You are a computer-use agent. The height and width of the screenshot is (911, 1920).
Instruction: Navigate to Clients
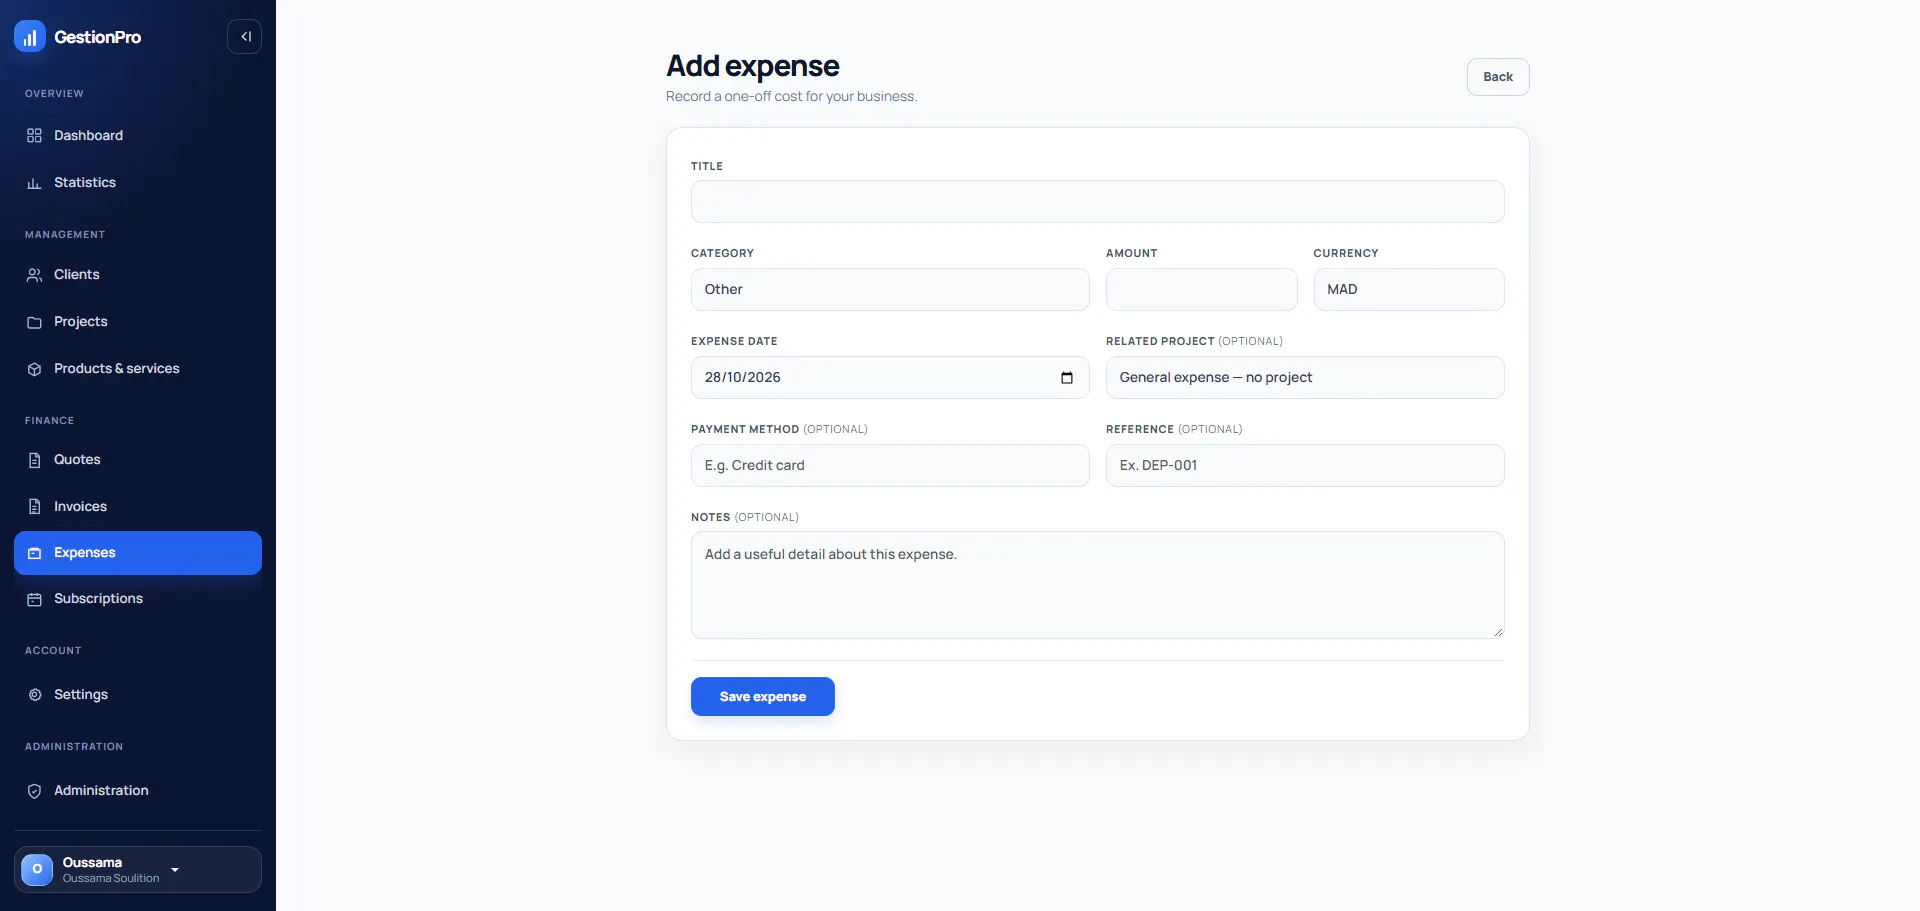pos(138,275)
